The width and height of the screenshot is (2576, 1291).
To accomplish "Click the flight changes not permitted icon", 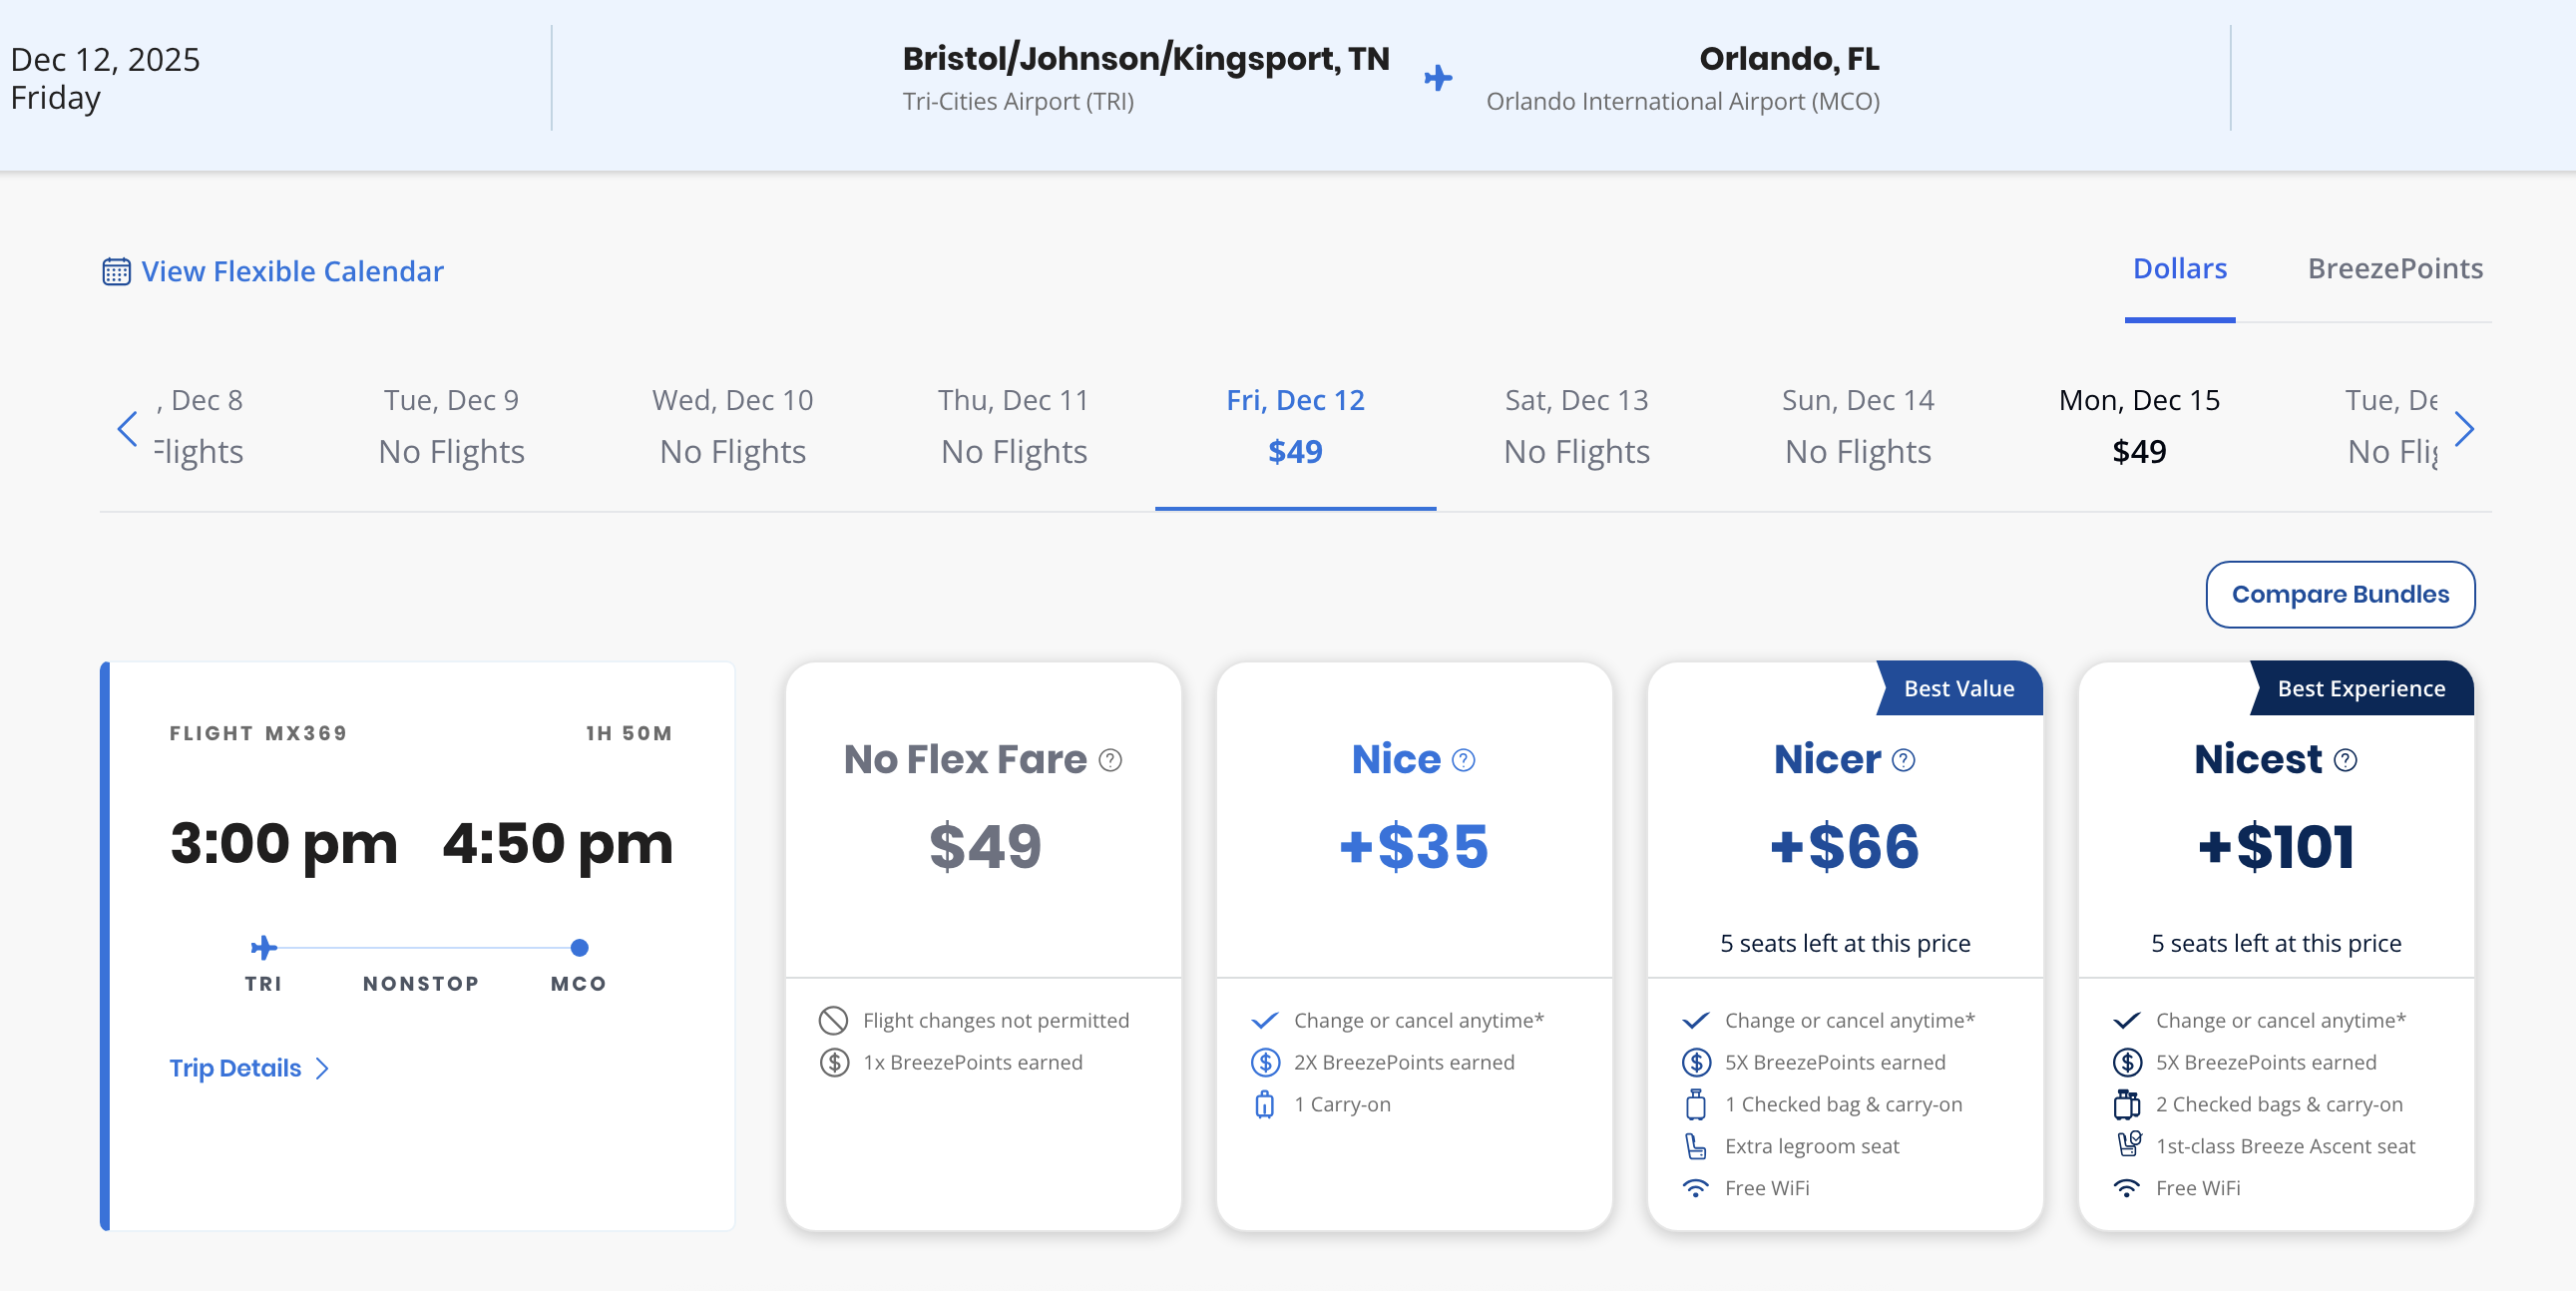I will click(833, 1020).
